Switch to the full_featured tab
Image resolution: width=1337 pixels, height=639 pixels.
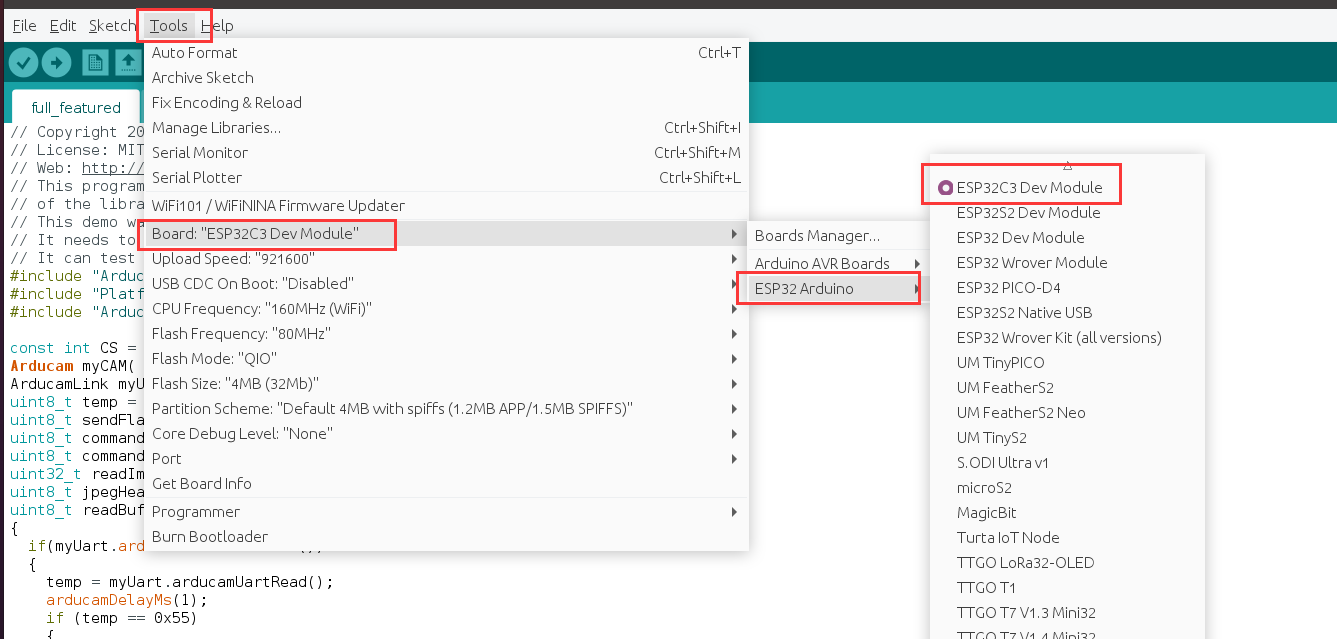(x=76, y=107)
